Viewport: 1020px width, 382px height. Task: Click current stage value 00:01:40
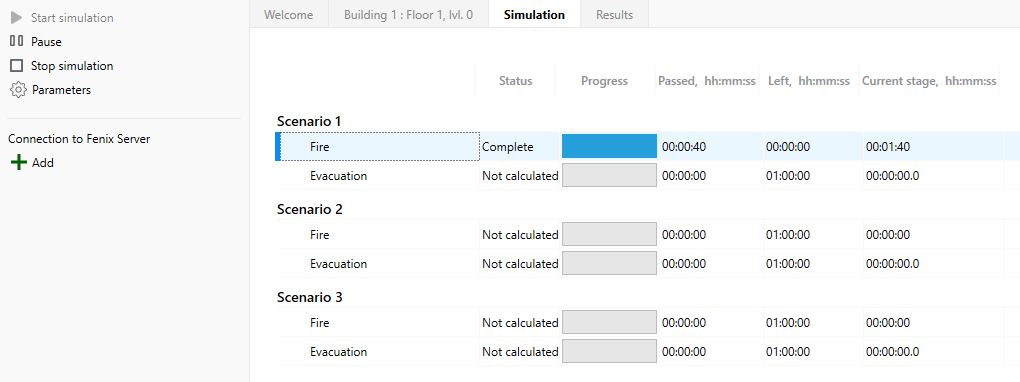click(887, 147)
